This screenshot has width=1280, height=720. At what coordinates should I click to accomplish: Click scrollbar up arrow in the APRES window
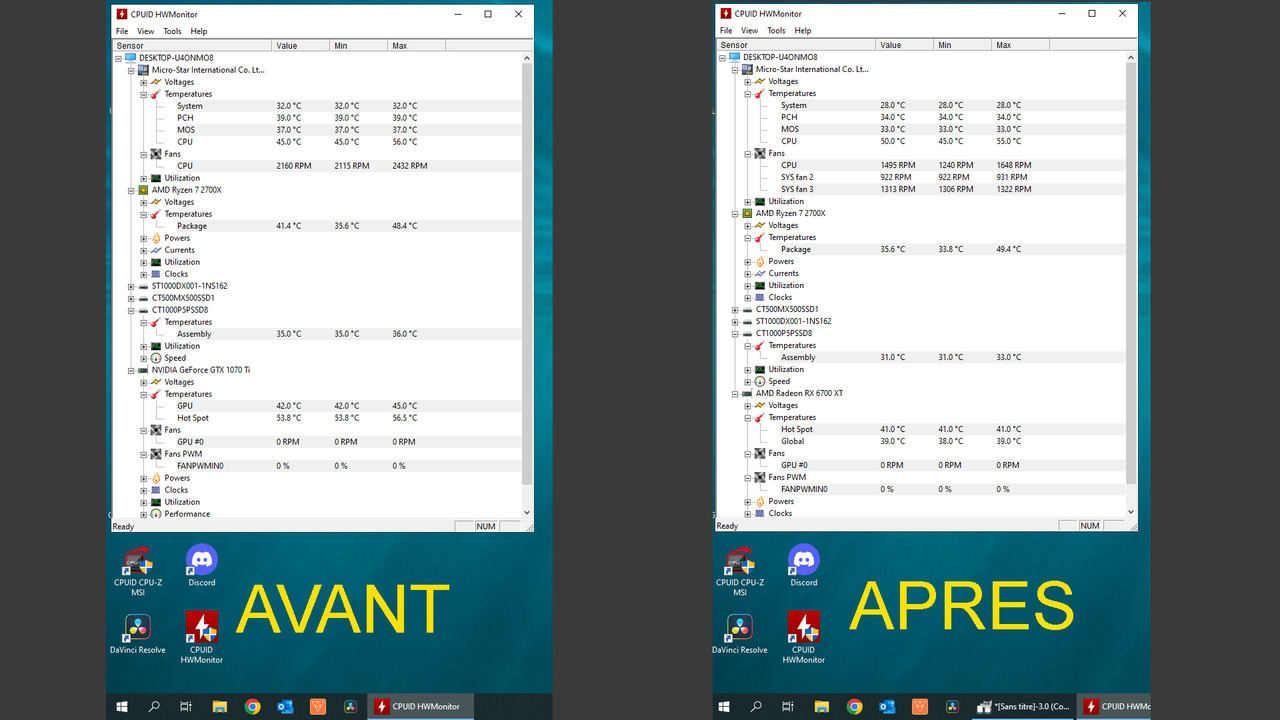pos(1132,57)
